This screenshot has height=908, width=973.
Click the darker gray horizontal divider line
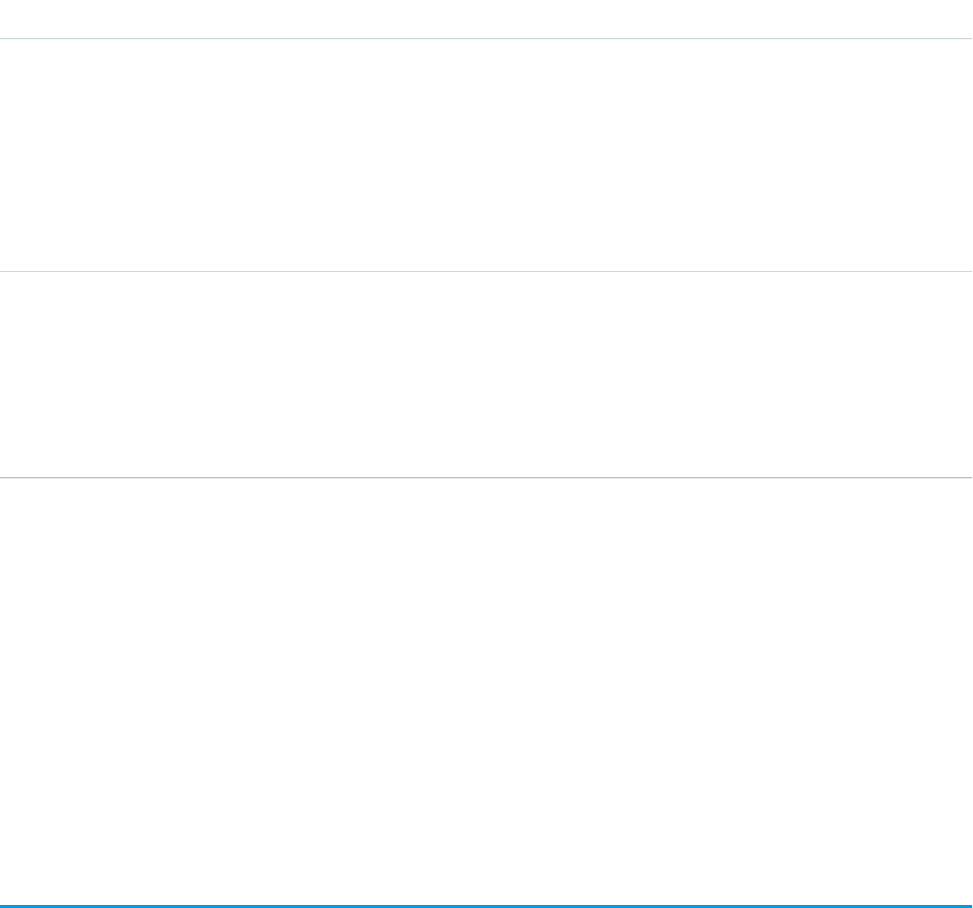click(486, 478)
